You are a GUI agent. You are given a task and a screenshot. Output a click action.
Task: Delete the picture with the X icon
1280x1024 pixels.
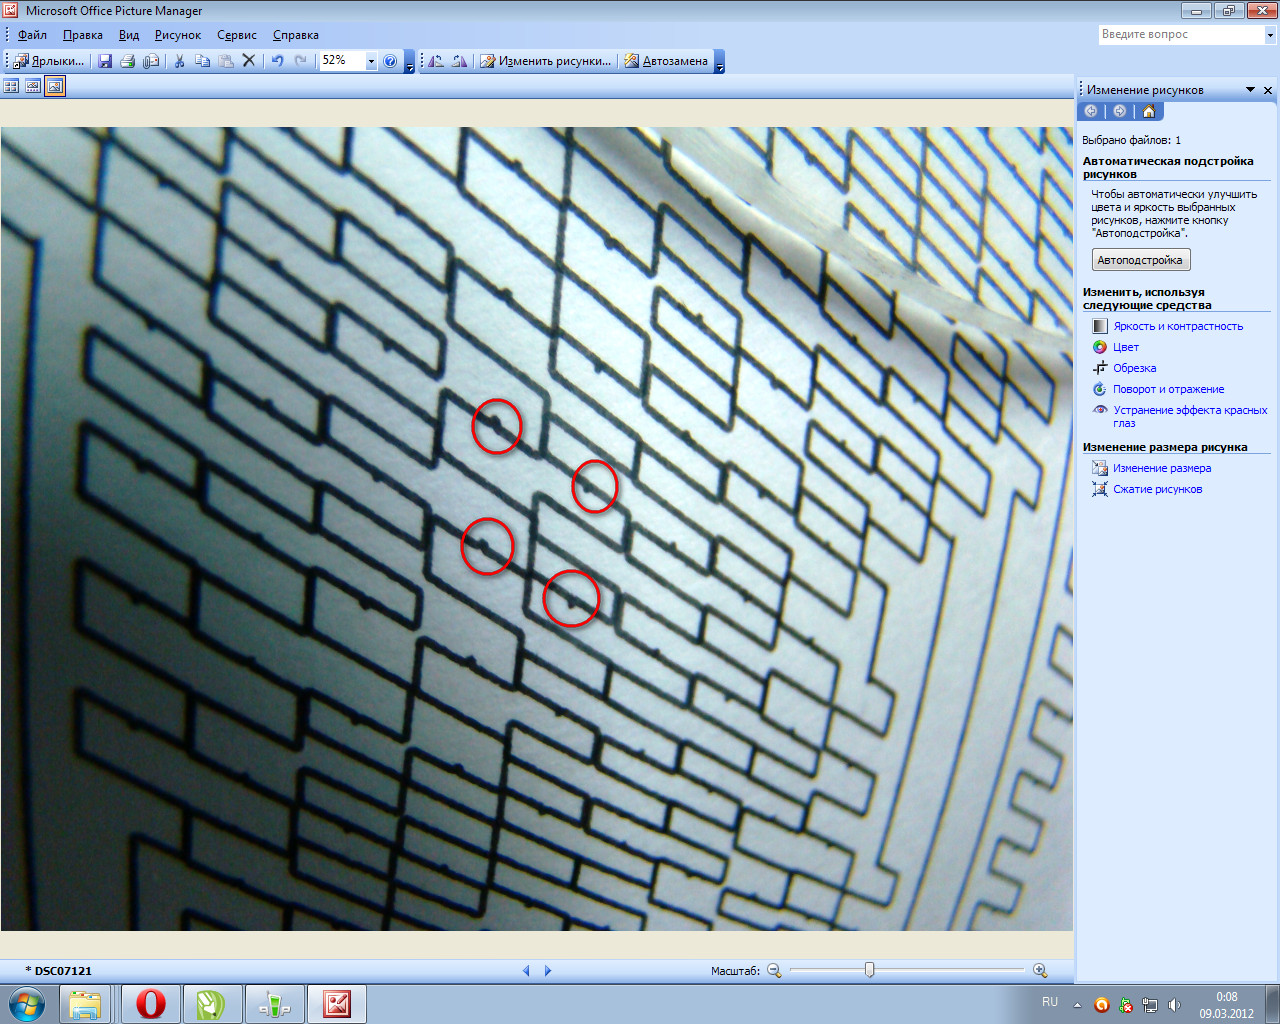(x=249, y=61)
